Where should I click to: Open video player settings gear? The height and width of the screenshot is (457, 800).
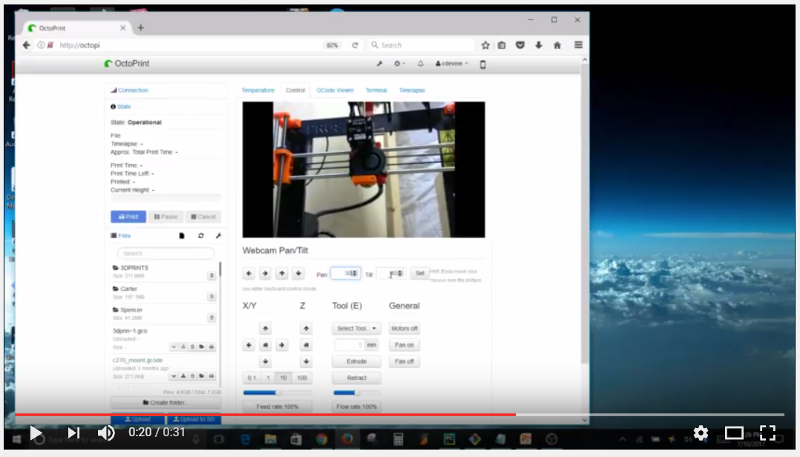tap(701, 433)
